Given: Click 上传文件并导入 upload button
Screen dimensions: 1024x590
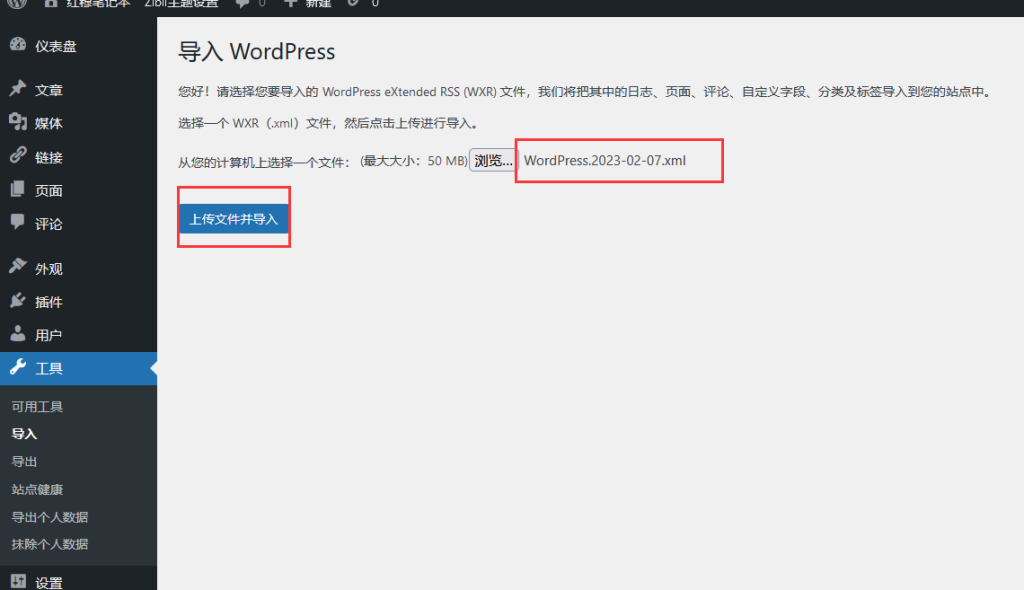Looking at the screenshot, I should 234,219.
